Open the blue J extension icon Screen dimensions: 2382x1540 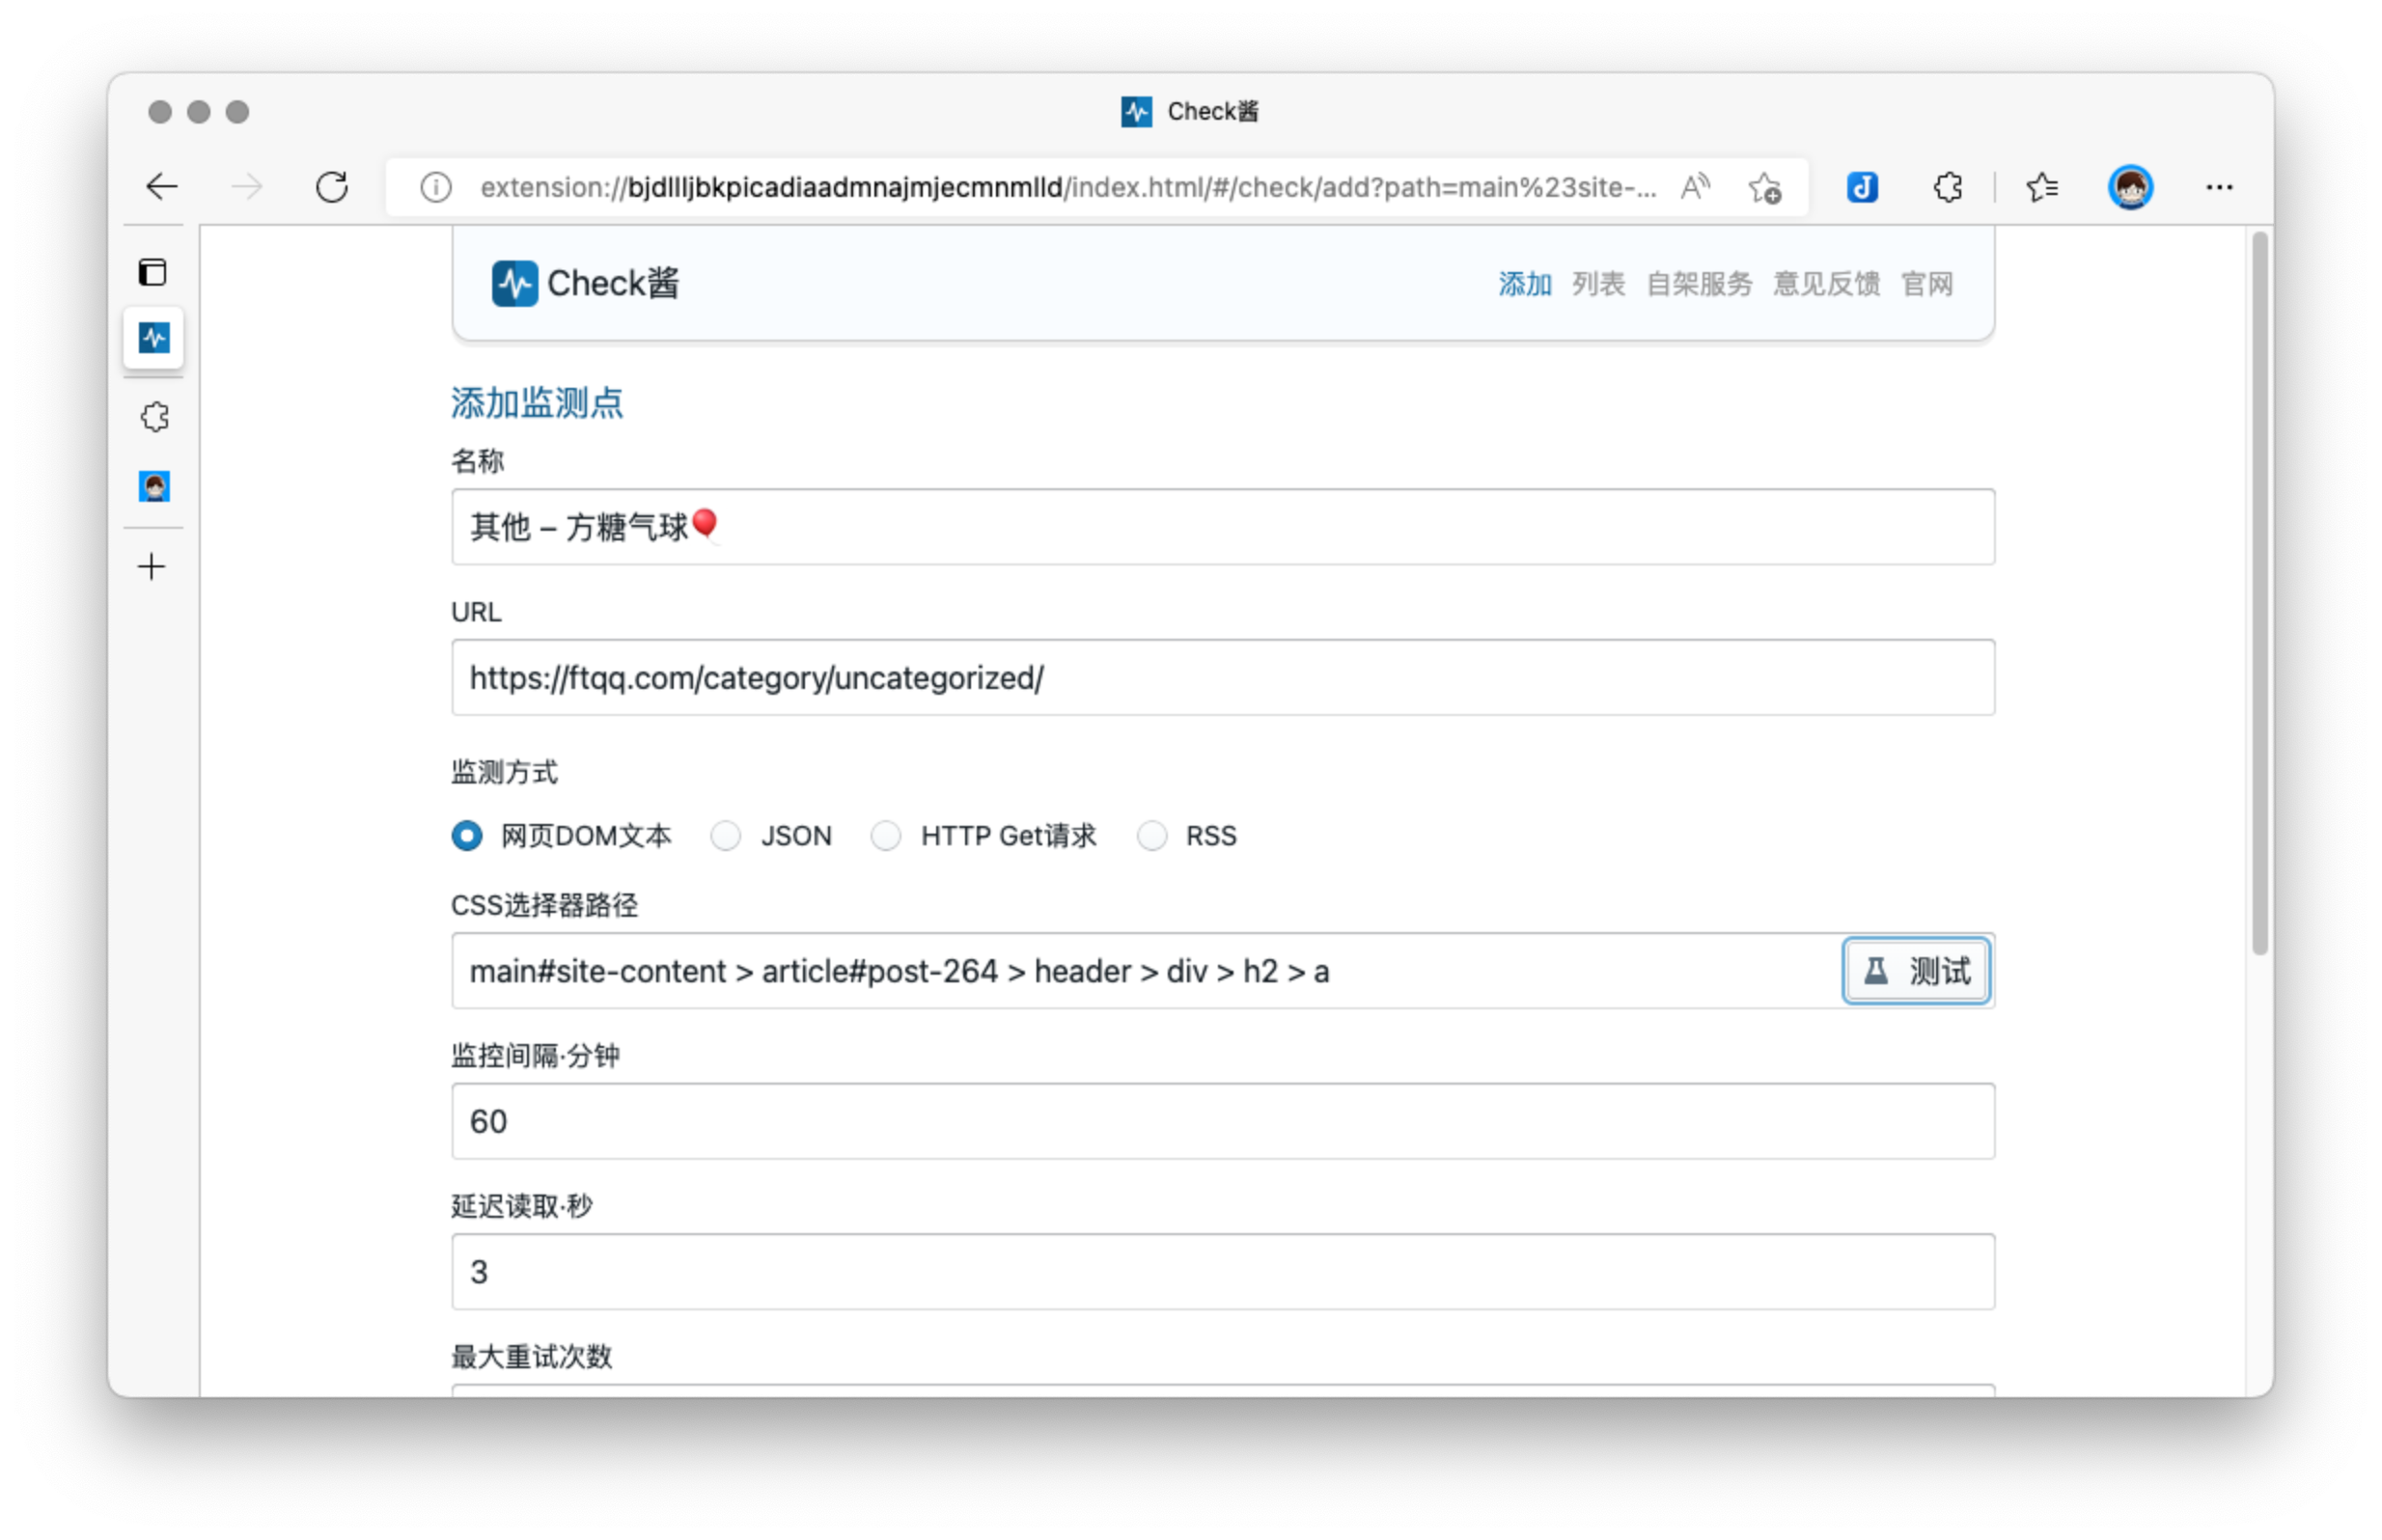pos(1862,187)
